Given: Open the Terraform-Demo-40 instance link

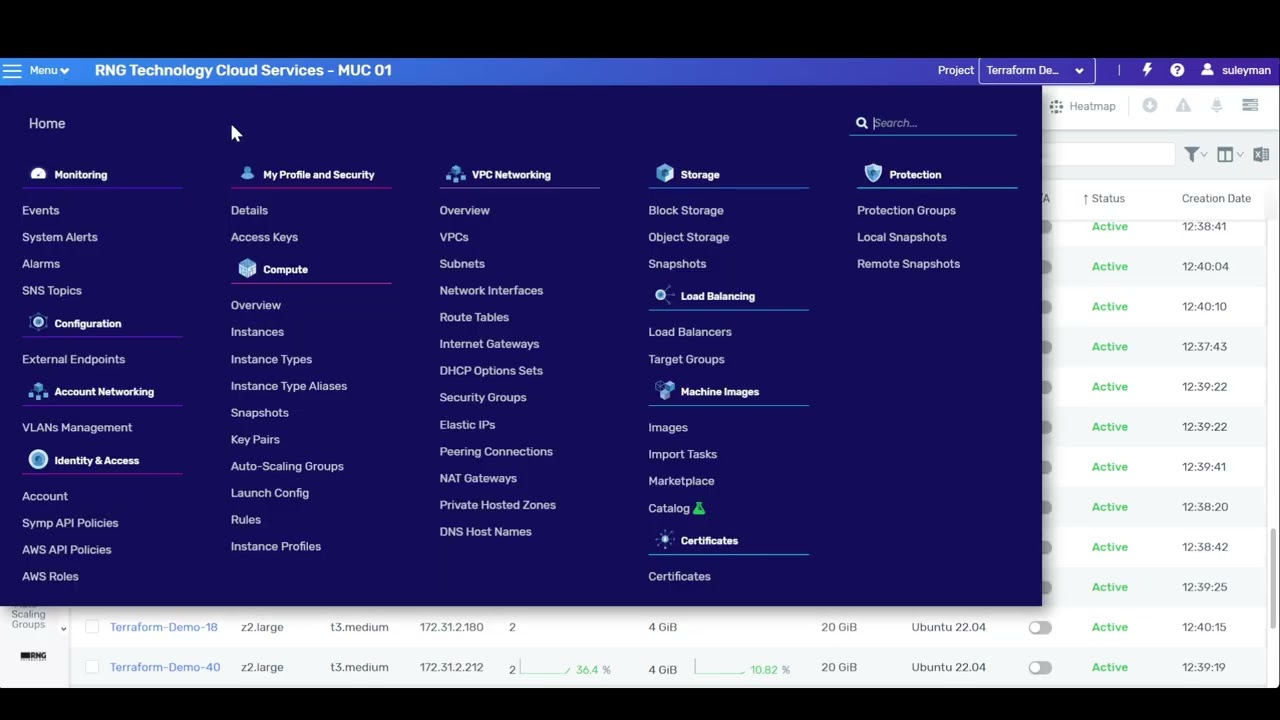Looking at the screenshot, I should tap(165, 667).
